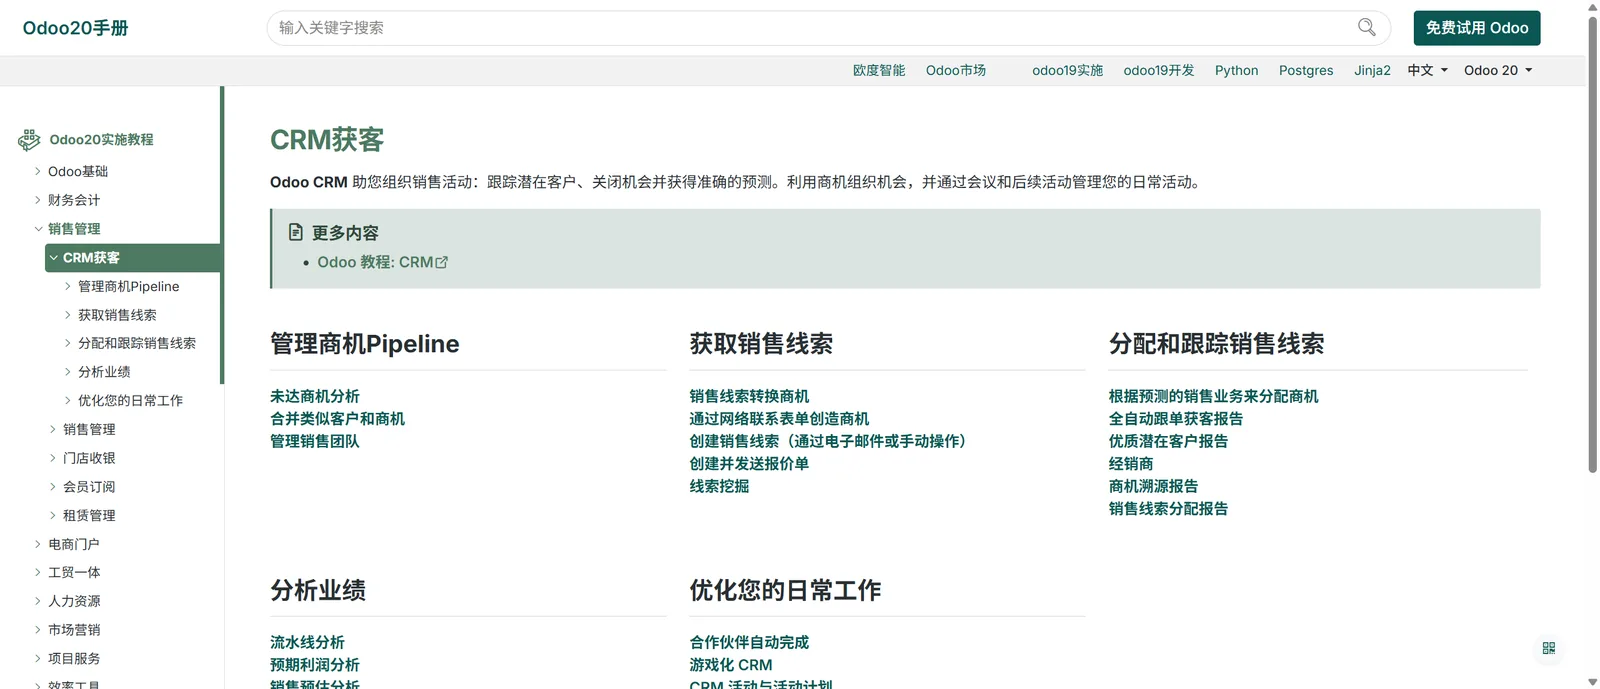Open the 销售线索分配报告 link

tap(1168, 509)
